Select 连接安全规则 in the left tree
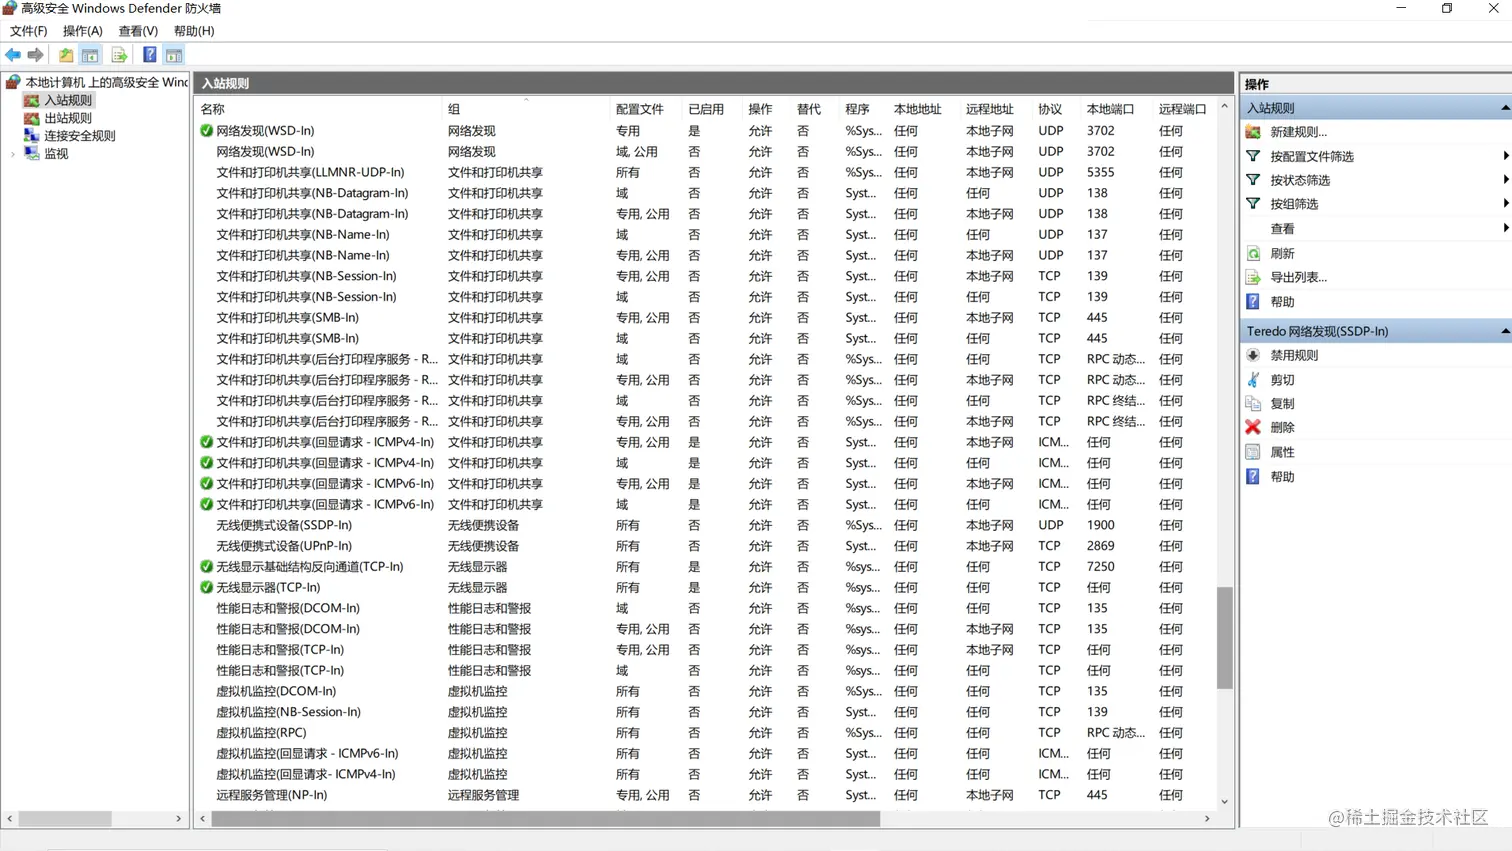Image resolution: width=1512 pixels, height=851 pixels. coord(79,136)
